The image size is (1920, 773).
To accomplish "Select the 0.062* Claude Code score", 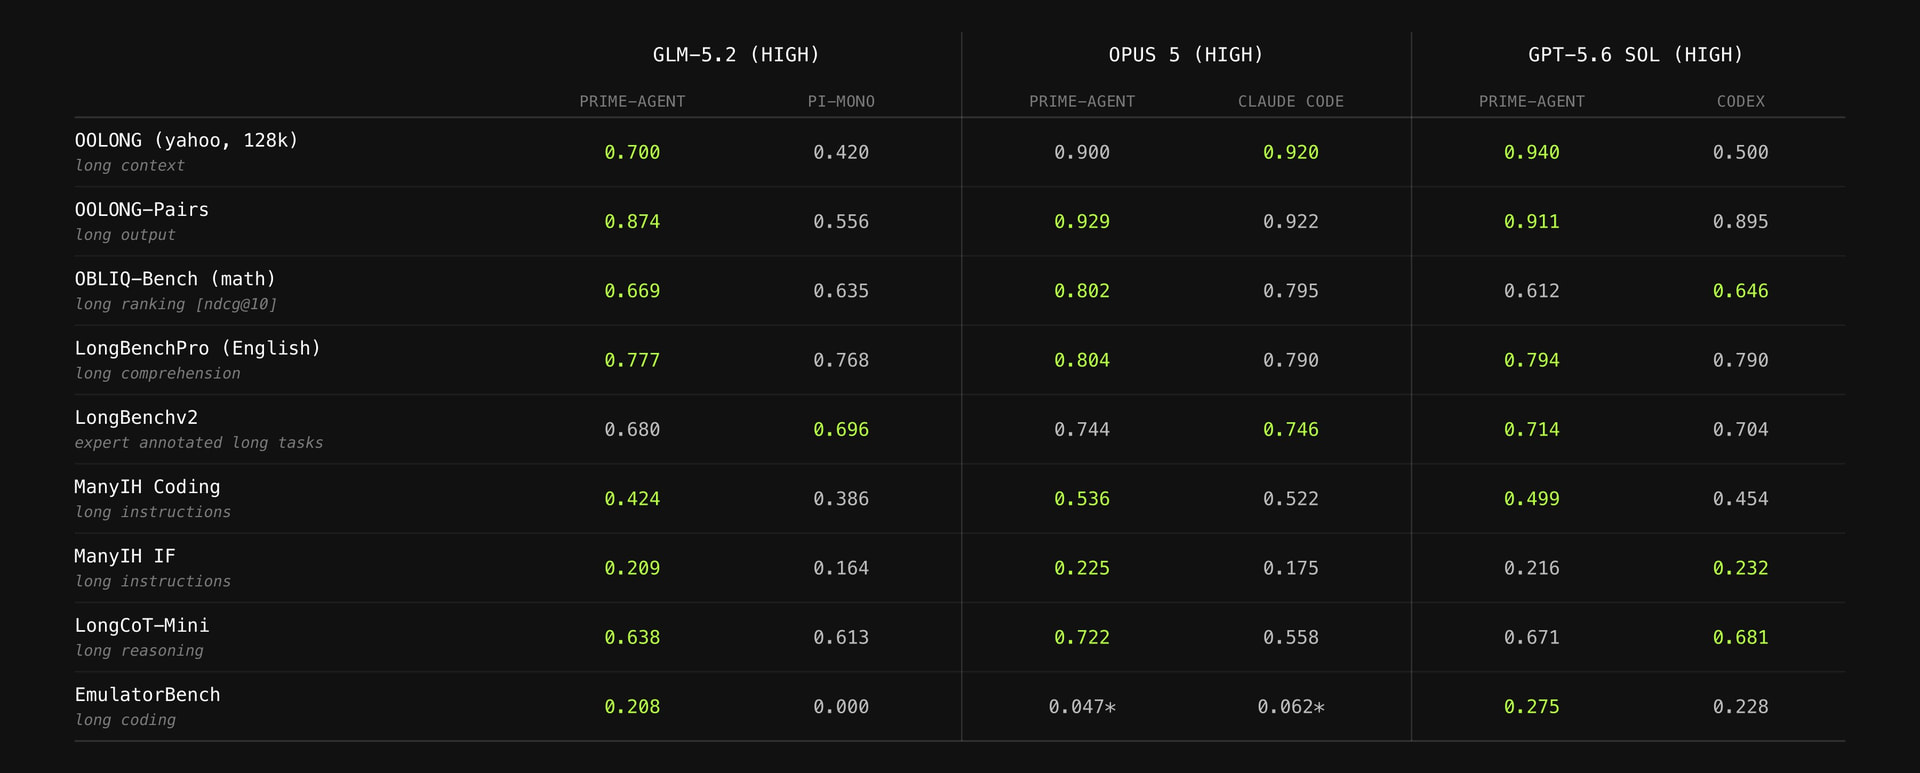I will click(1291, 707).
